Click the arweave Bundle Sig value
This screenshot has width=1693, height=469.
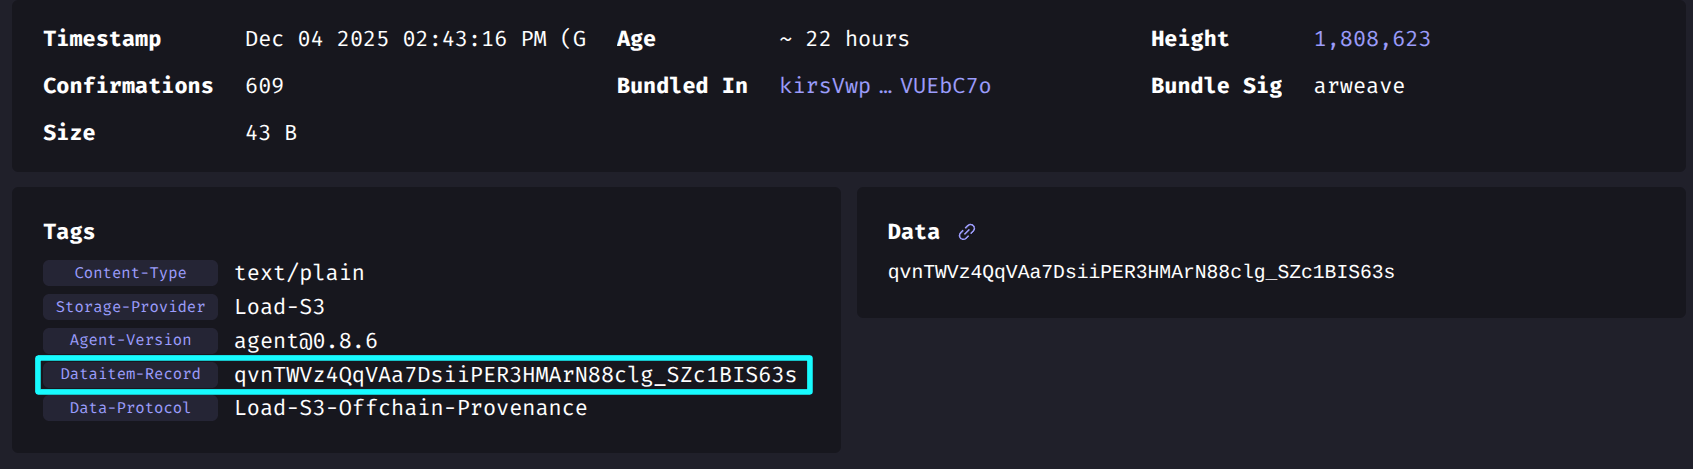coord(1359,86)
